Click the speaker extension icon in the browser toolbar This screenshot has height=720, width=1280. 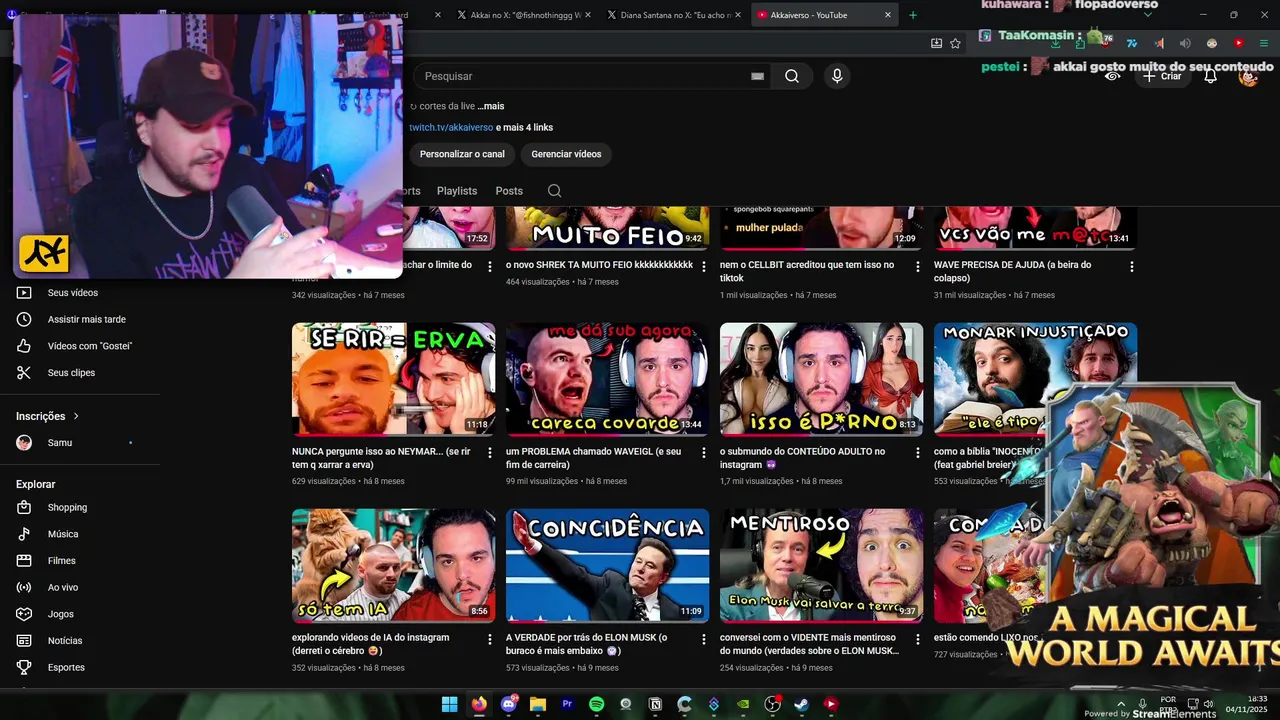(1186, 43)
